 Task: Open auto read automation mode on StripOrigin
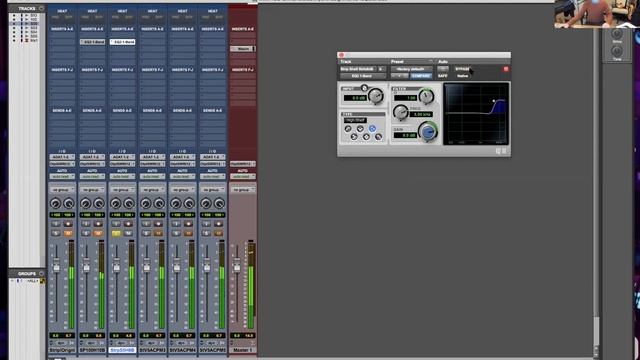tap(62, 176)
